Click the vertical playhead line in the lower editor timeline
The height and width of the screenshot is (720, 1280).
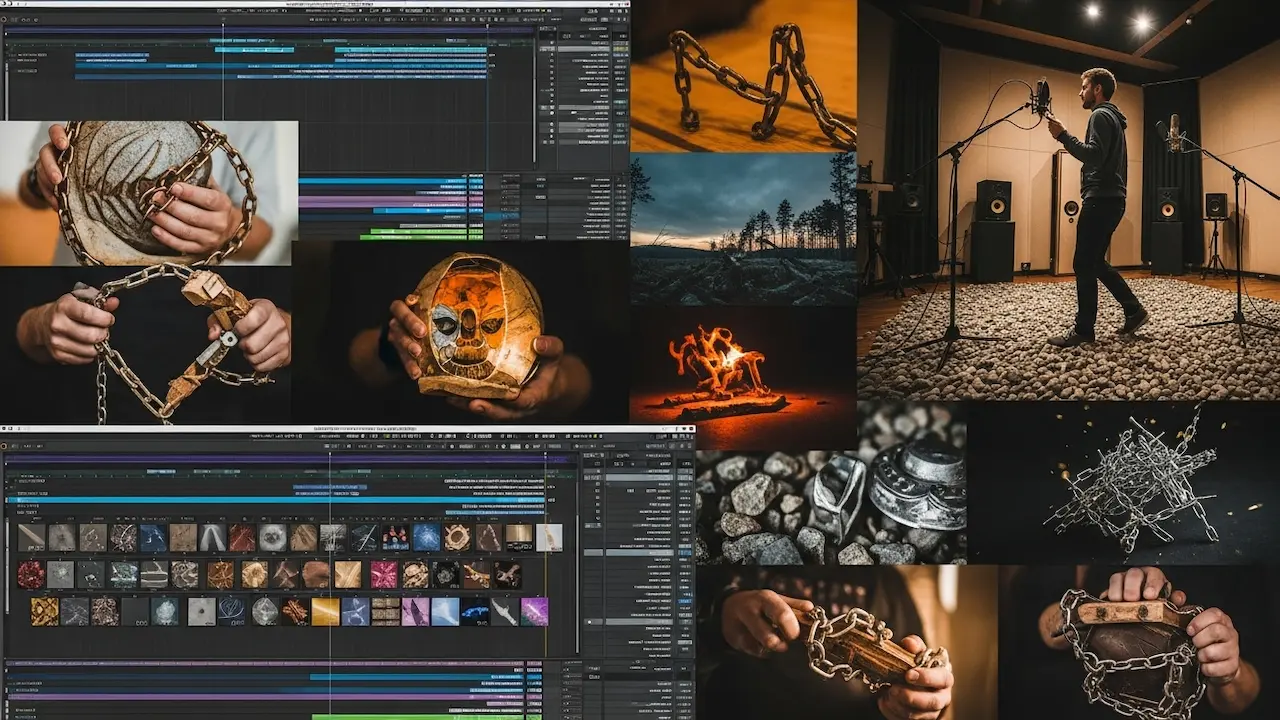click(x=330, y=640)
